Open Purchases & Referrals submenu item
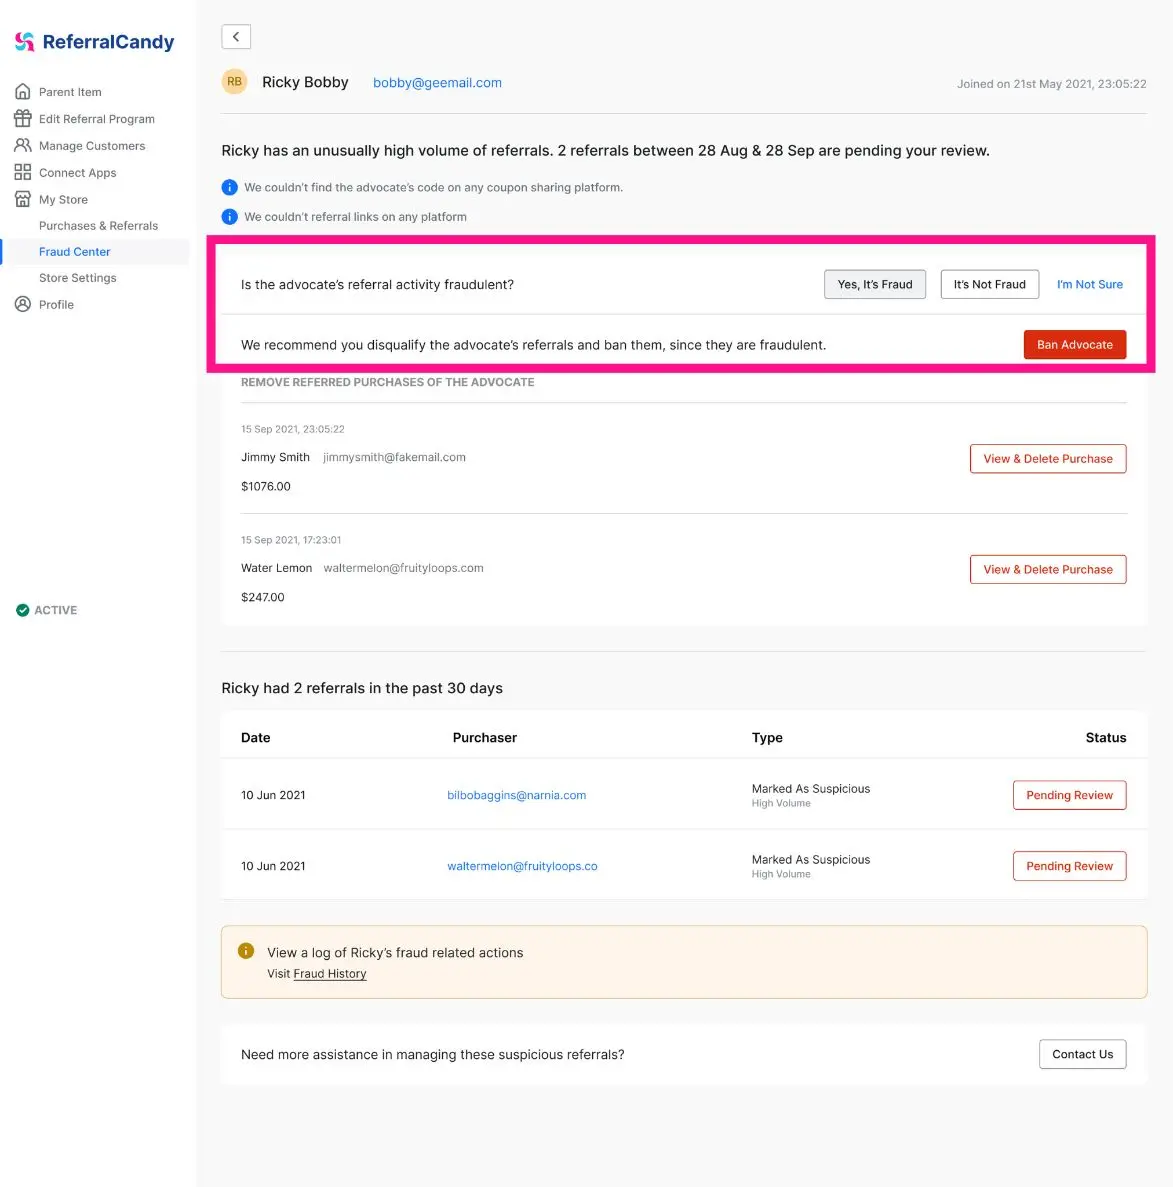 (98, 226)
